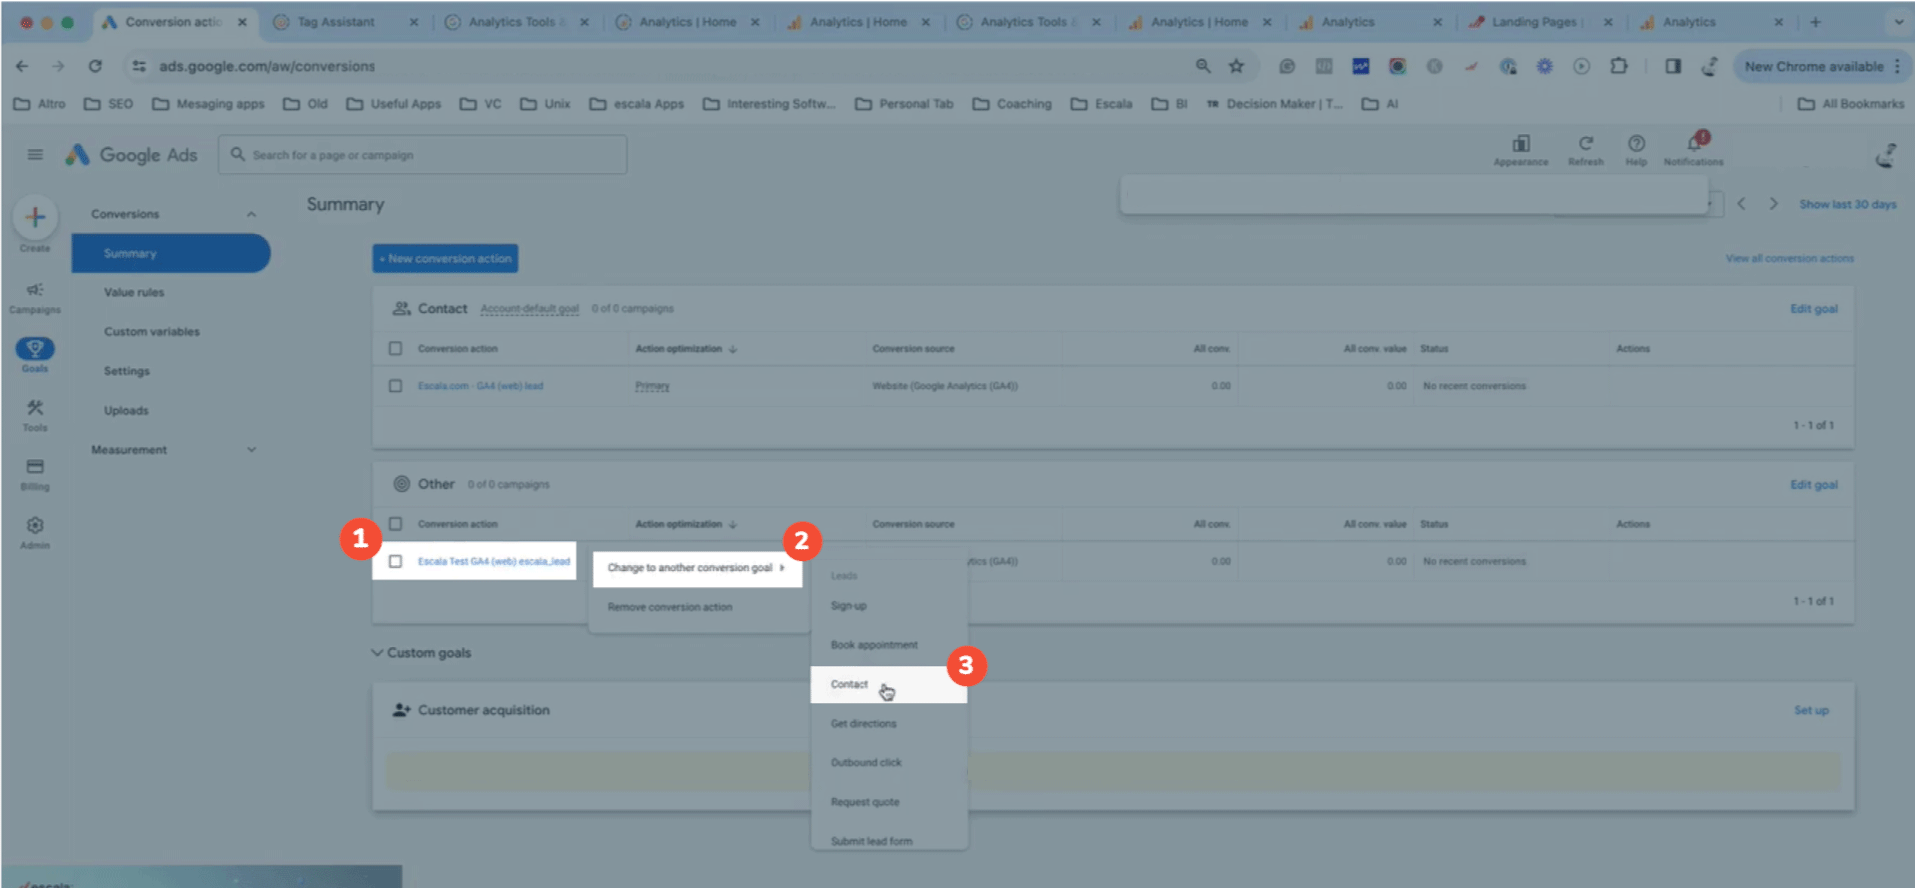Open Uploads in sidebar
Screen dimensions: 1915x888
[x=126, y=411]
